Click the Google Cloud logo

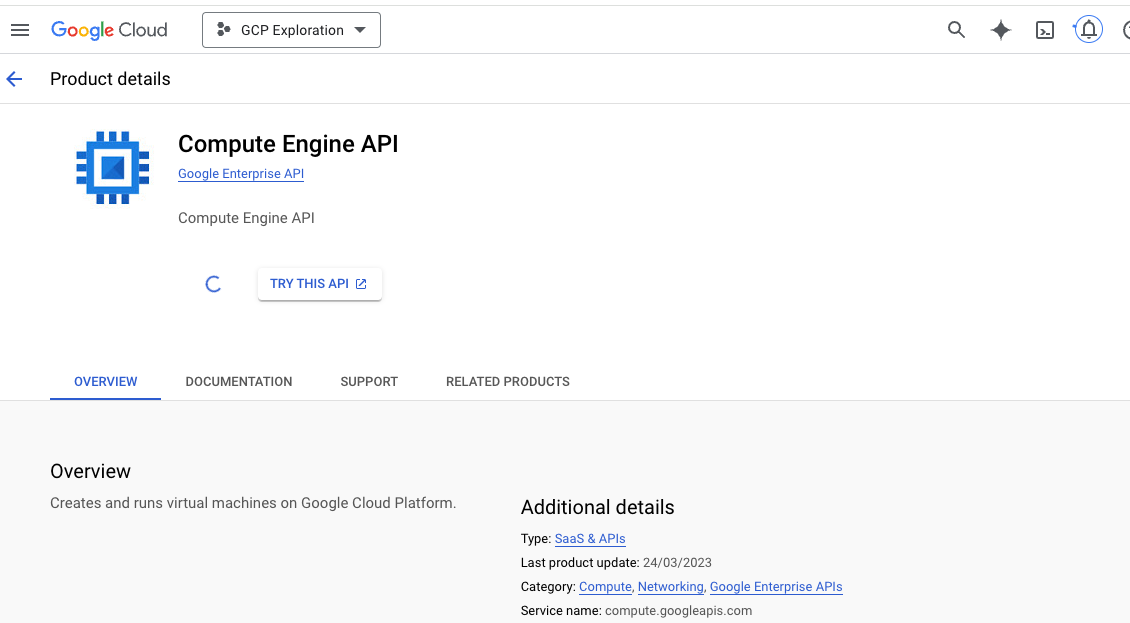[109, 30]
